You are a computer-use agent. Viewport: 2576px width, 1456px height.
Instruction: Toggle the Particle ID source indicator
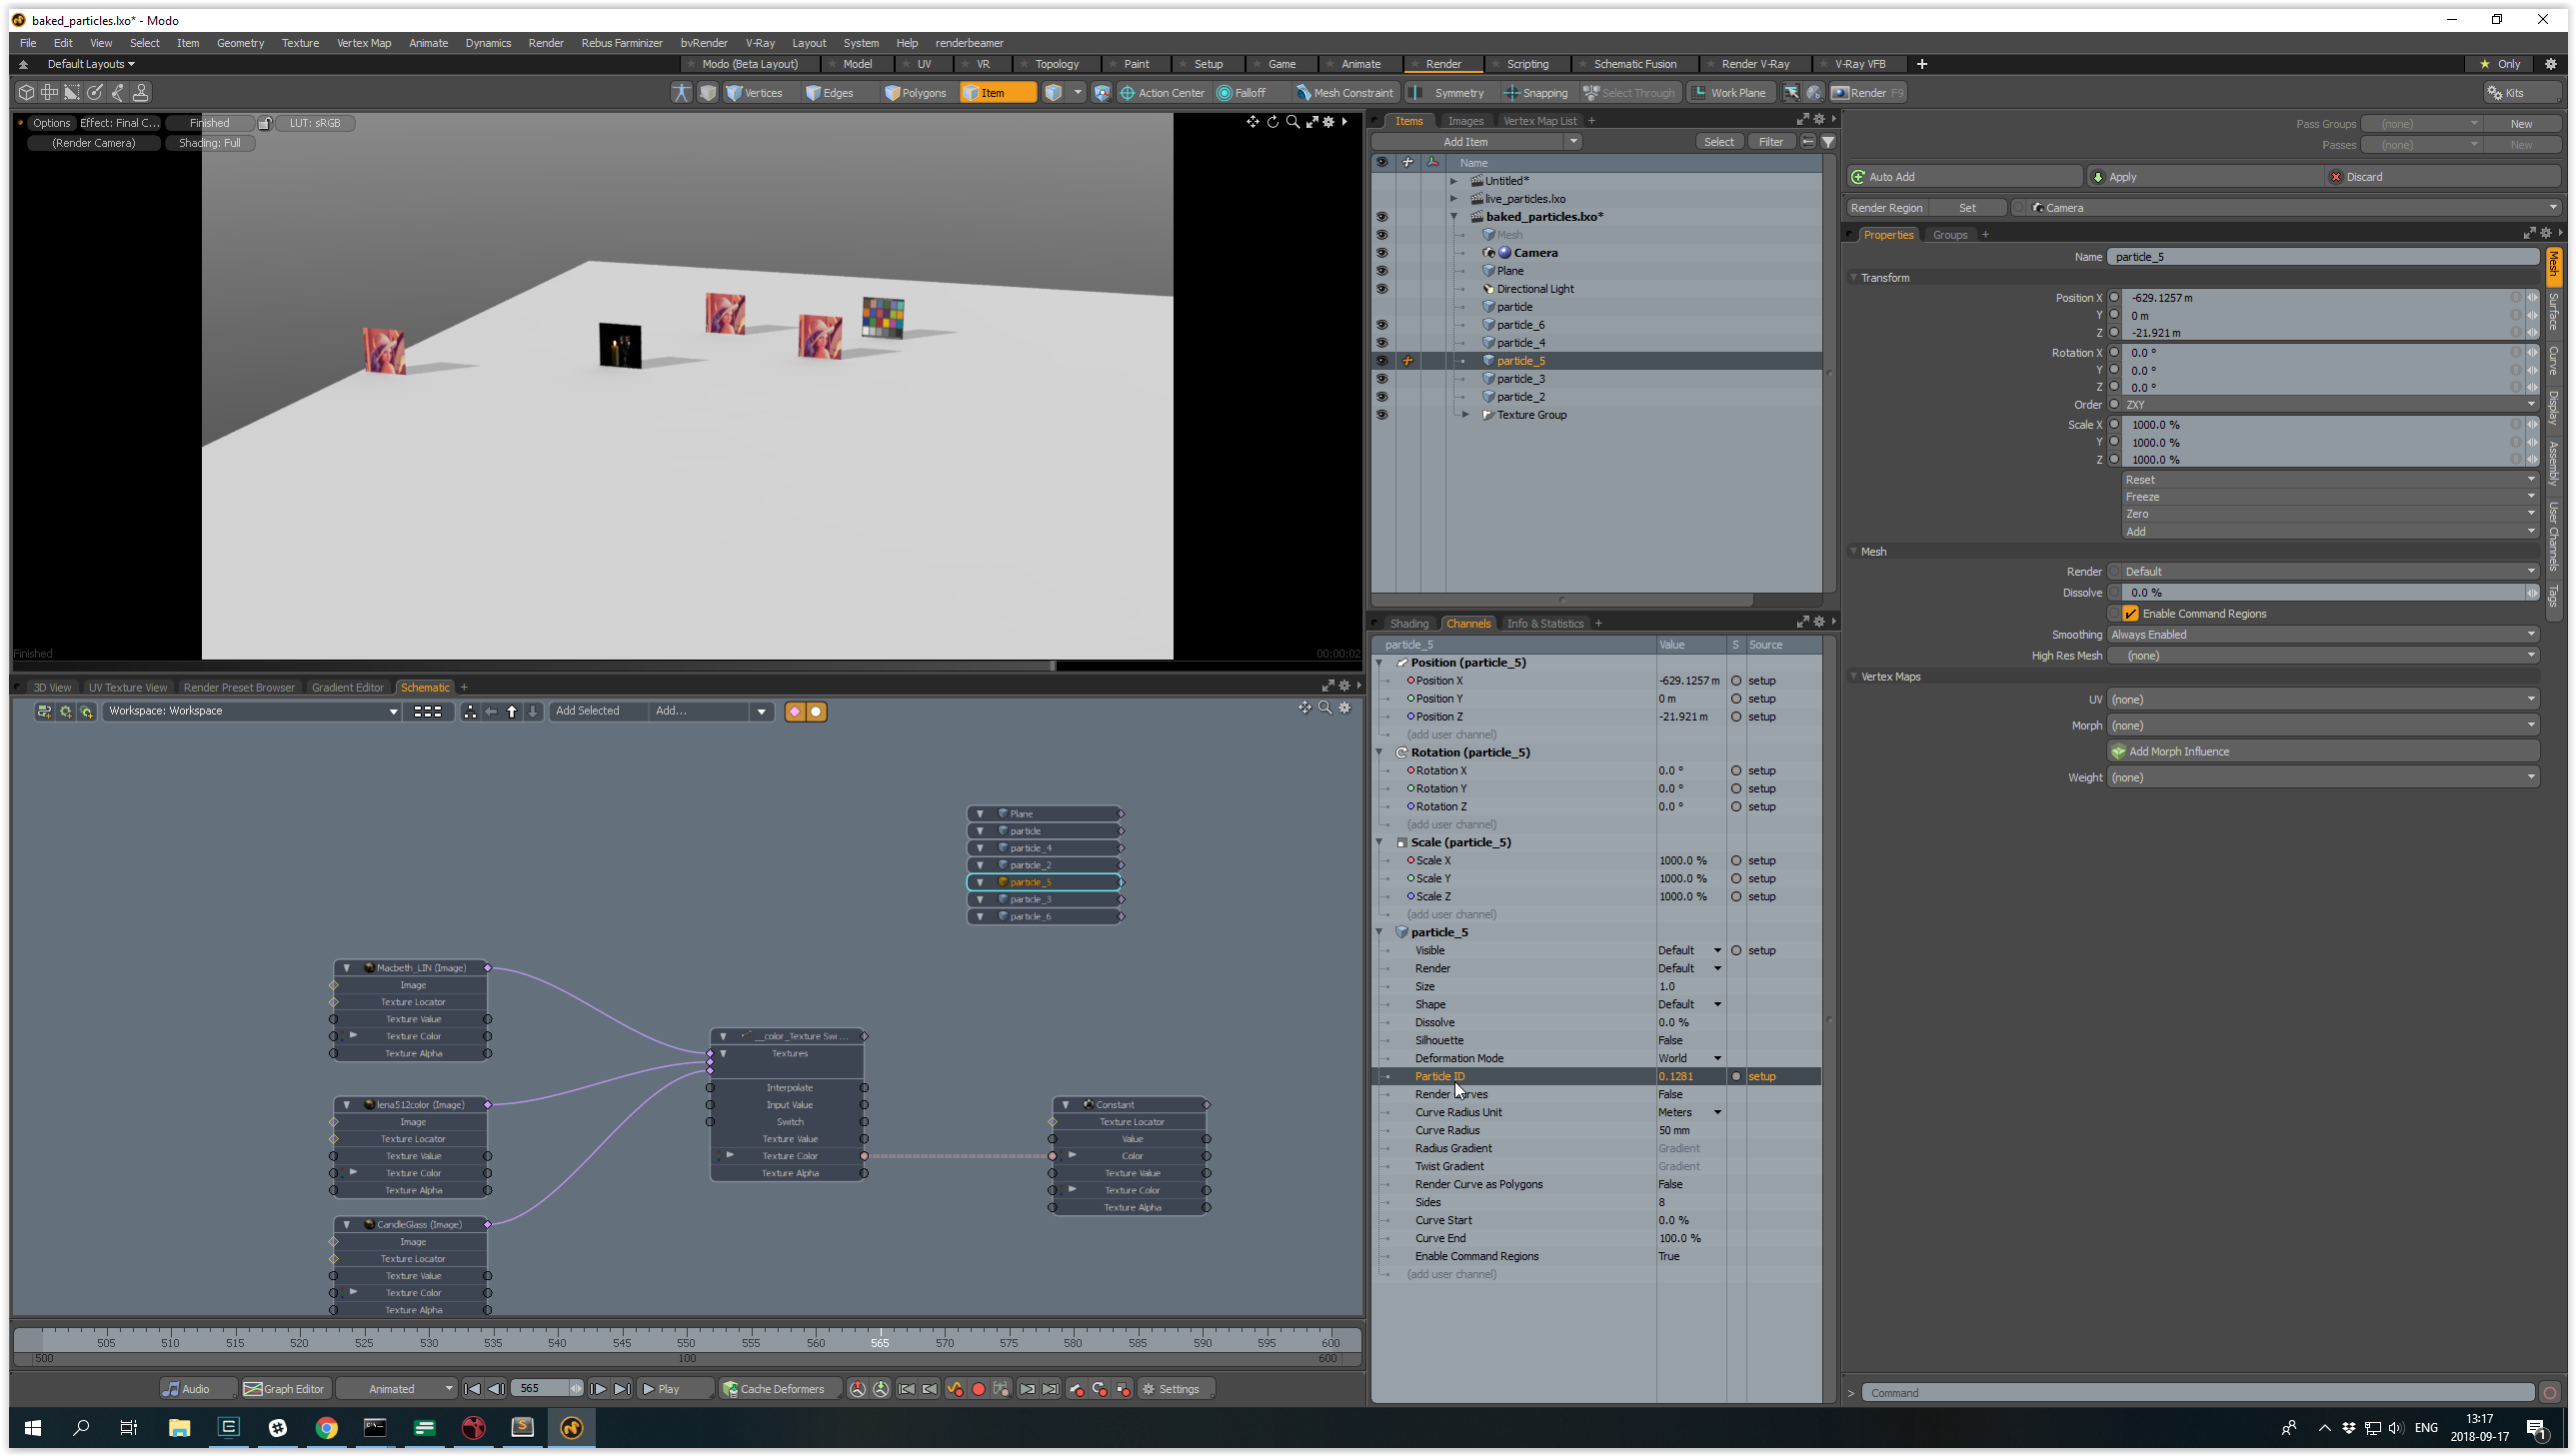1736,1076
